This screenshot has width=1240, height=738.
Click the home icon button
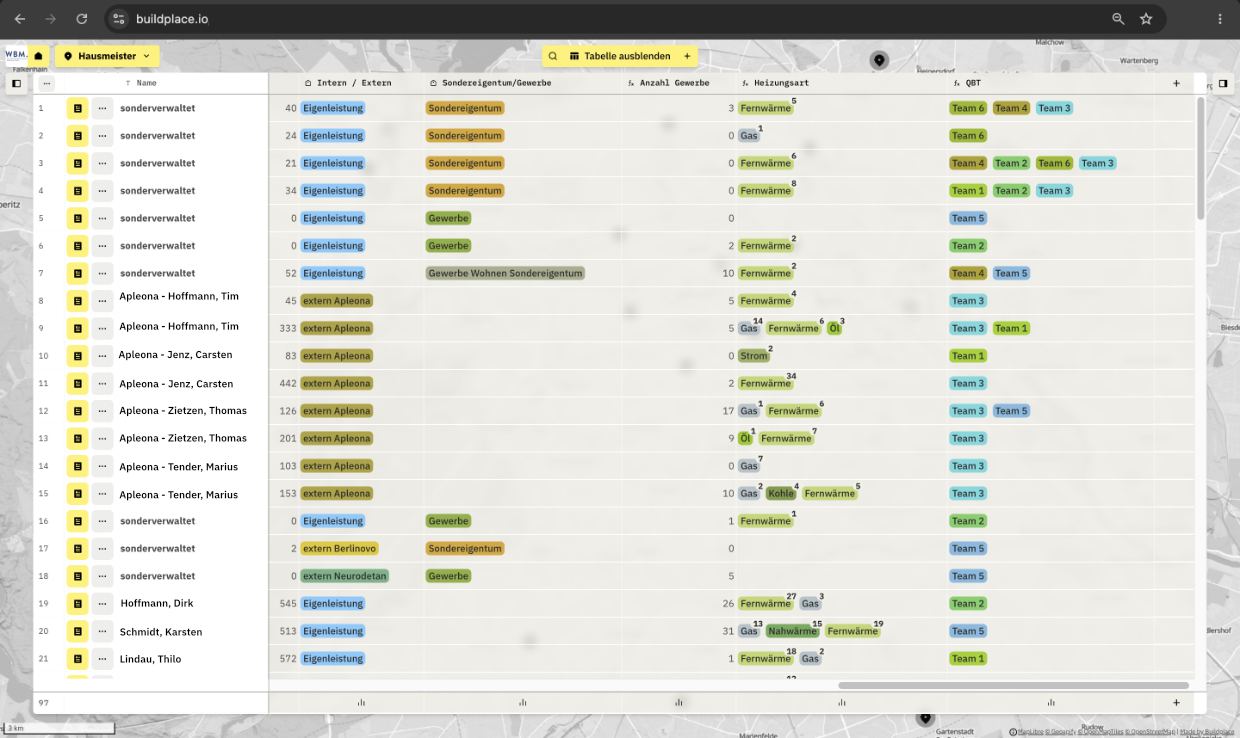(38, 56)
